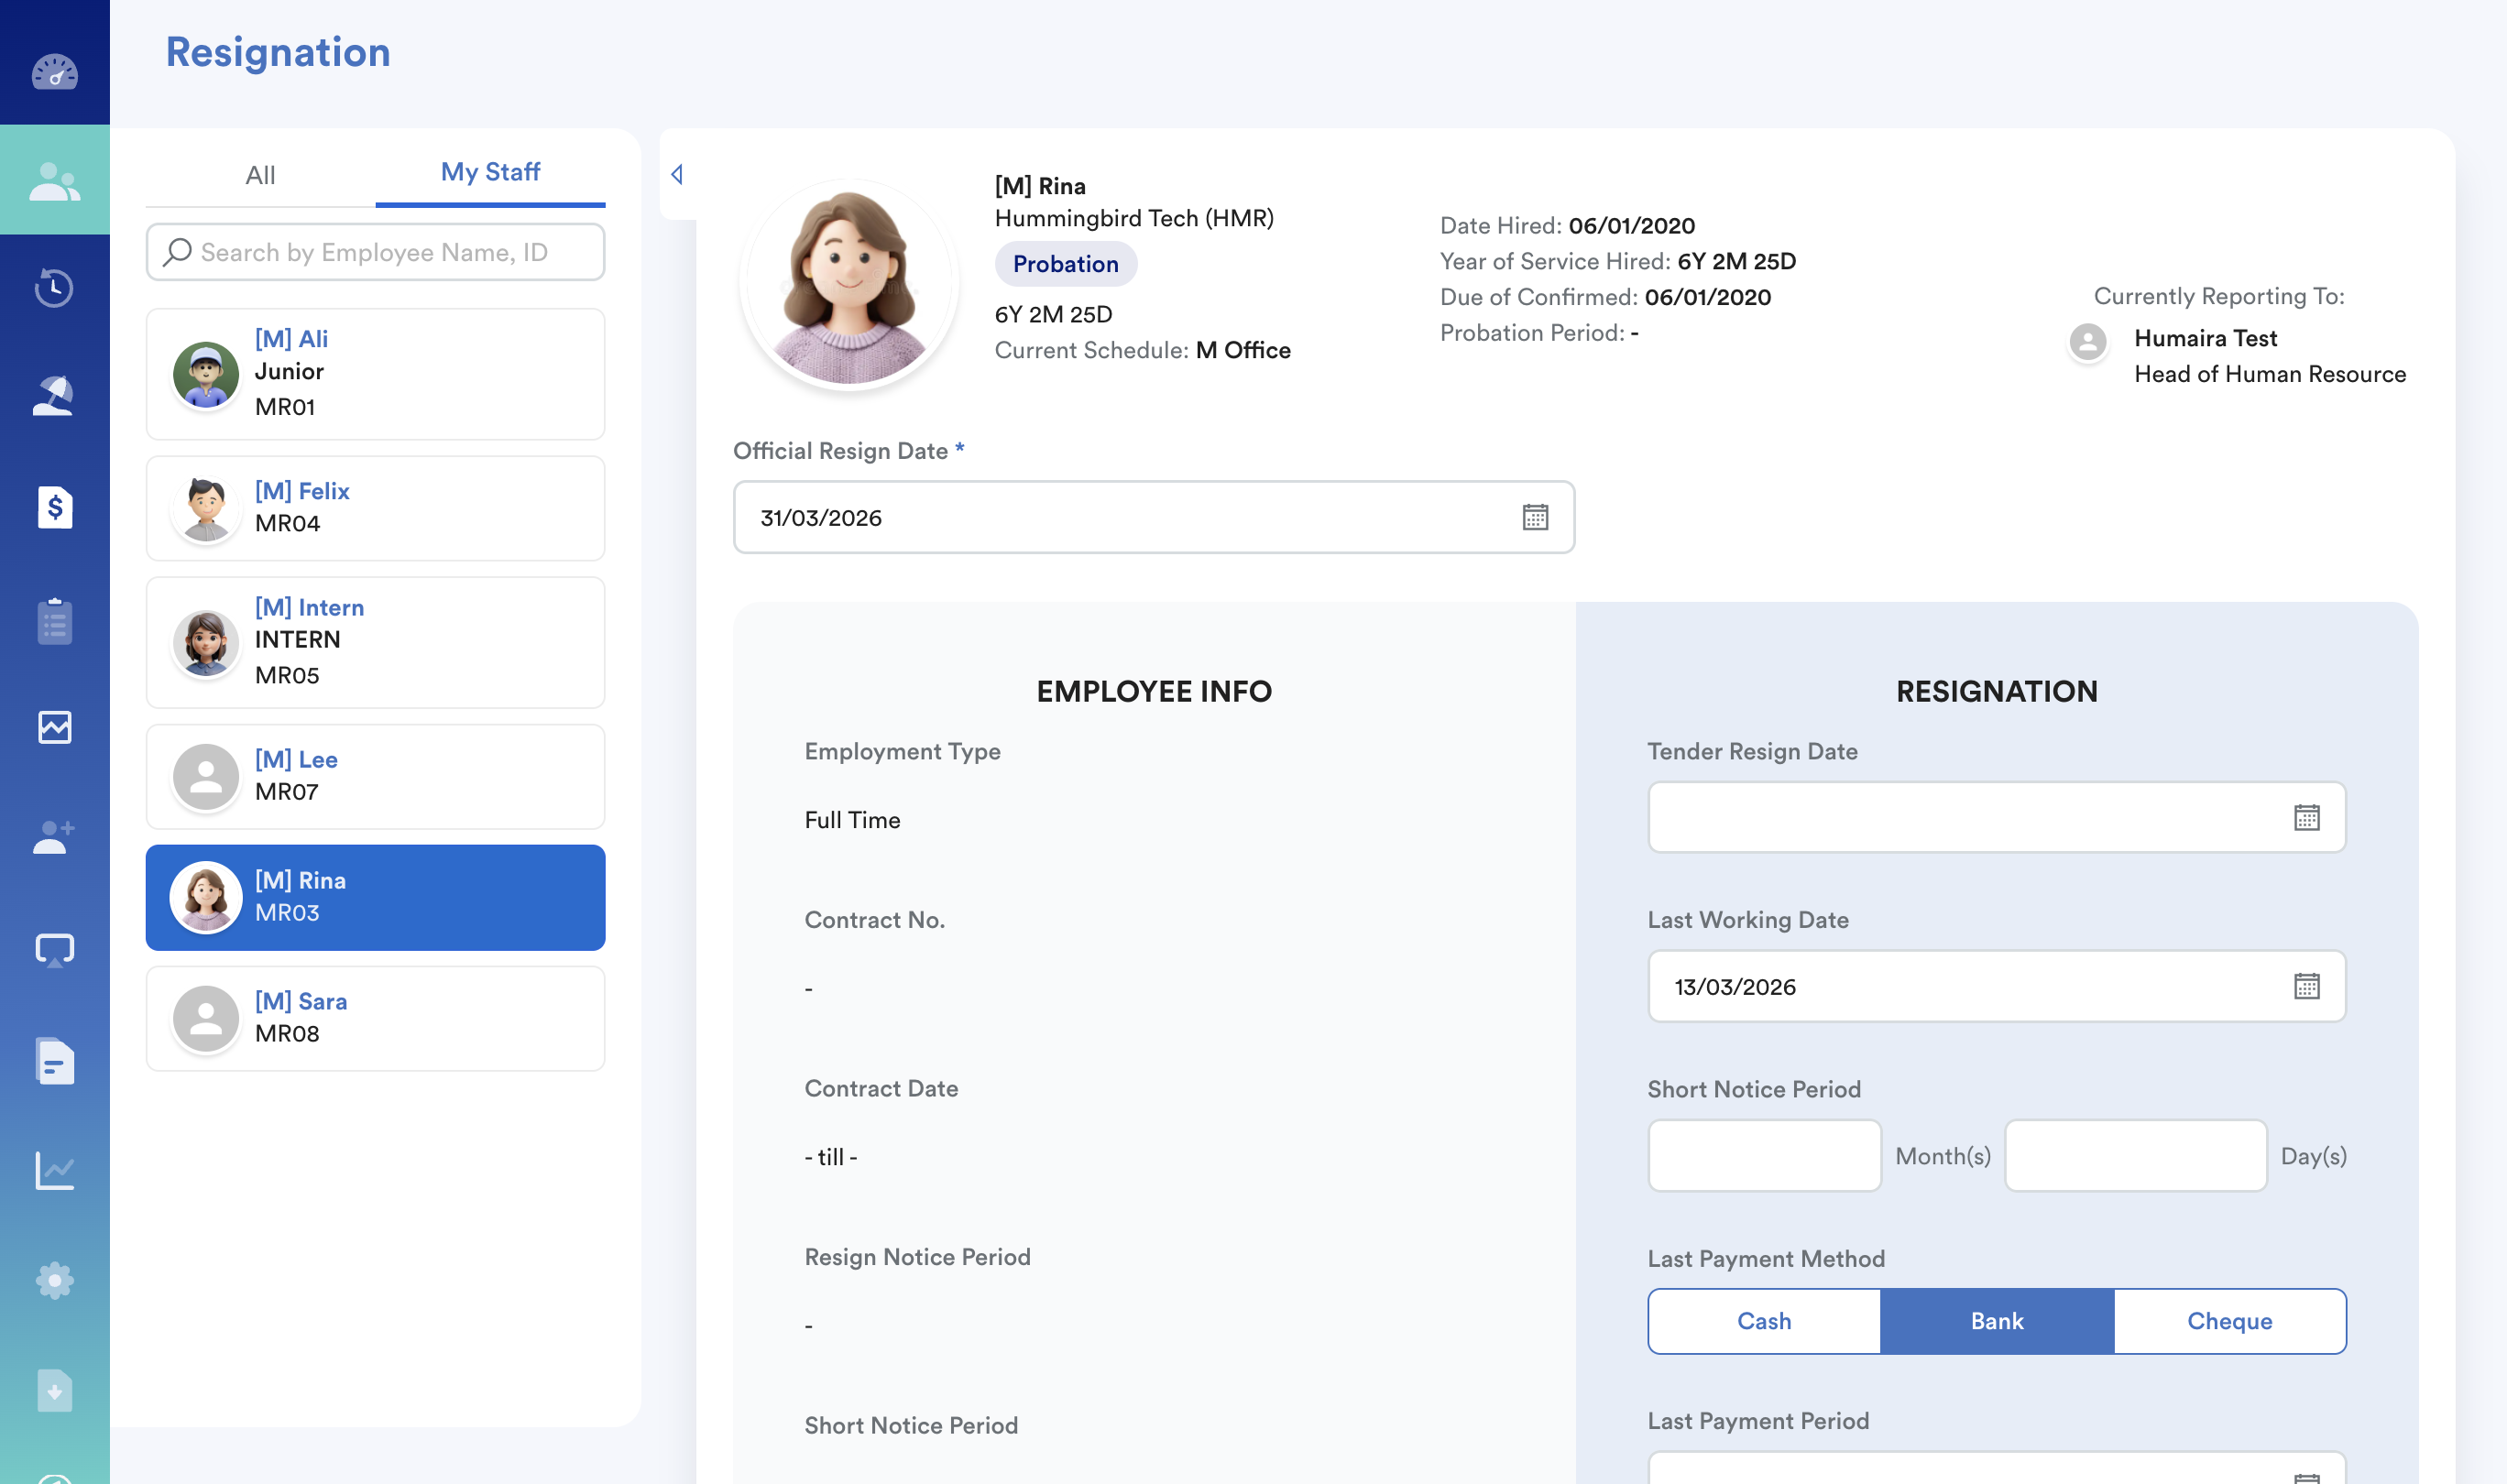This screenshot has width=2507, height=1484.
Task: Open the dashboard speedometer icon in sidebar
Action: click(54, 72)
